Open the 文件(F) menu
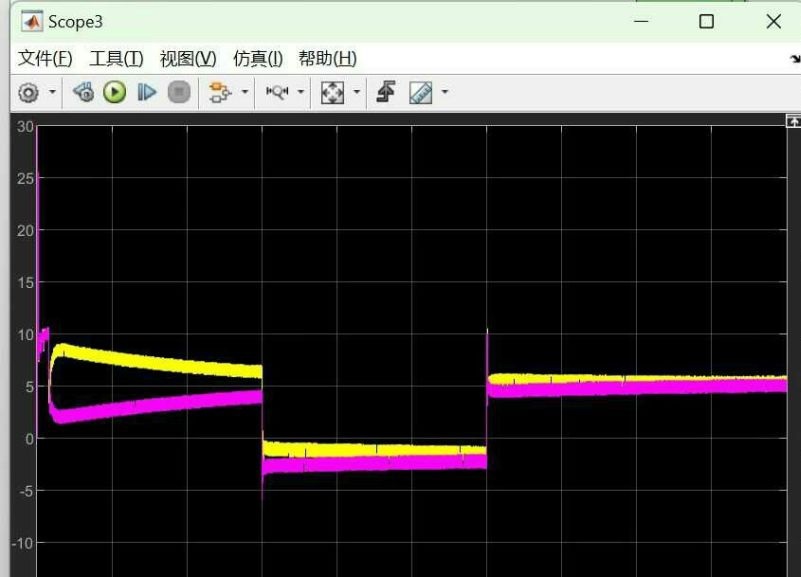 [45, 58]
